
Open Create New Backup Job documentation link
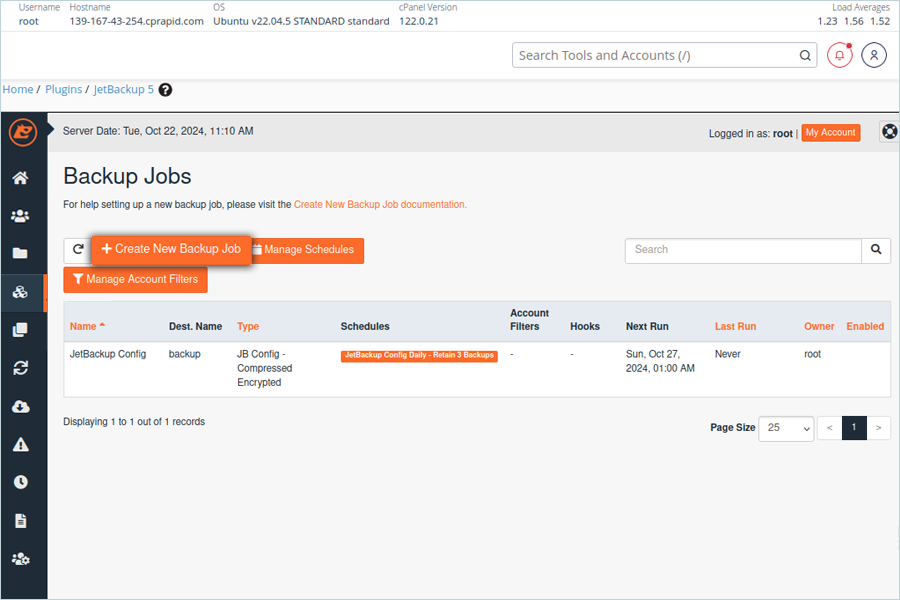(x=380, y=204)
